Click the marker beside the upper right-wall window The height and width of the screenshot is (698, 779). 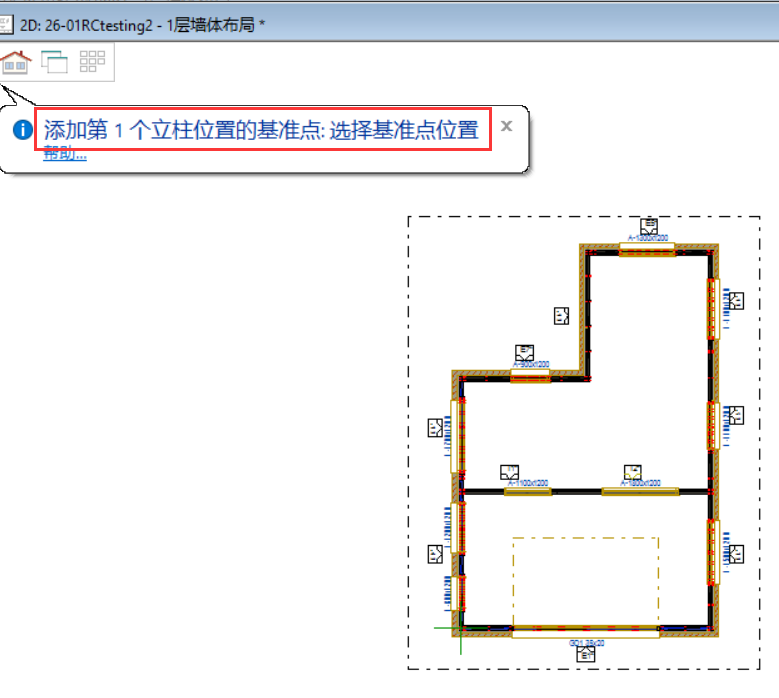click(736, 301)
